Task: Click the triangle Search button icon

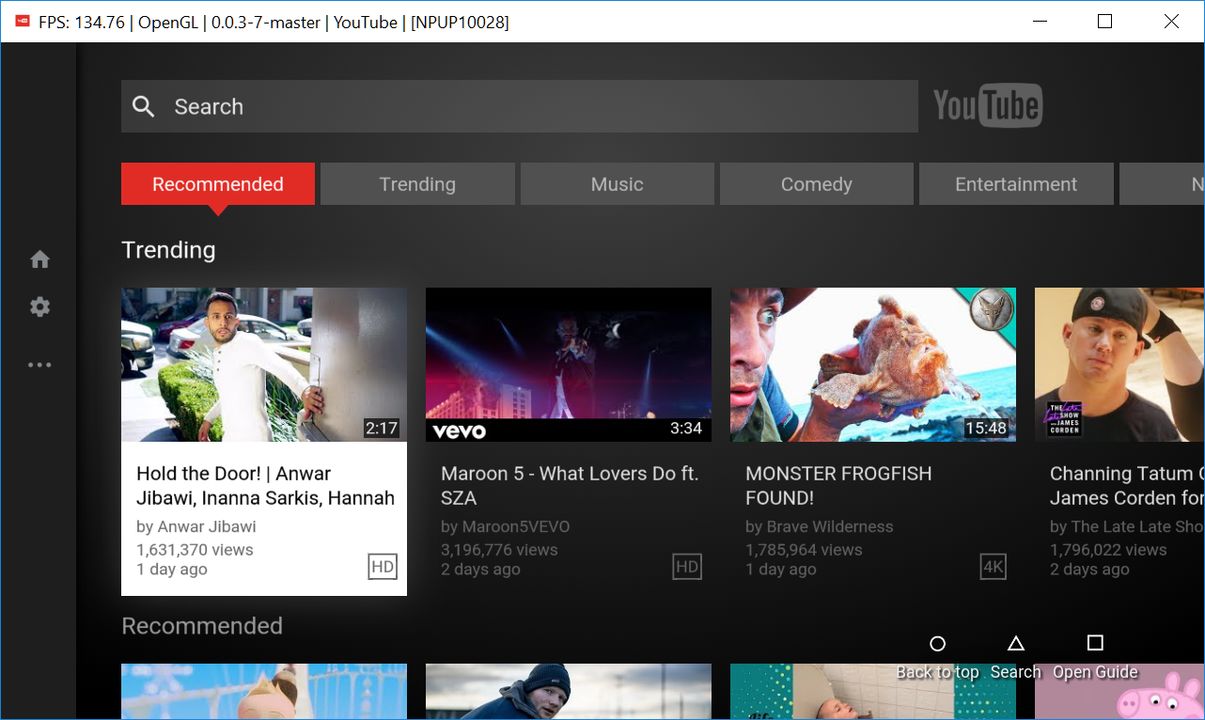Action: [1016, 643]
